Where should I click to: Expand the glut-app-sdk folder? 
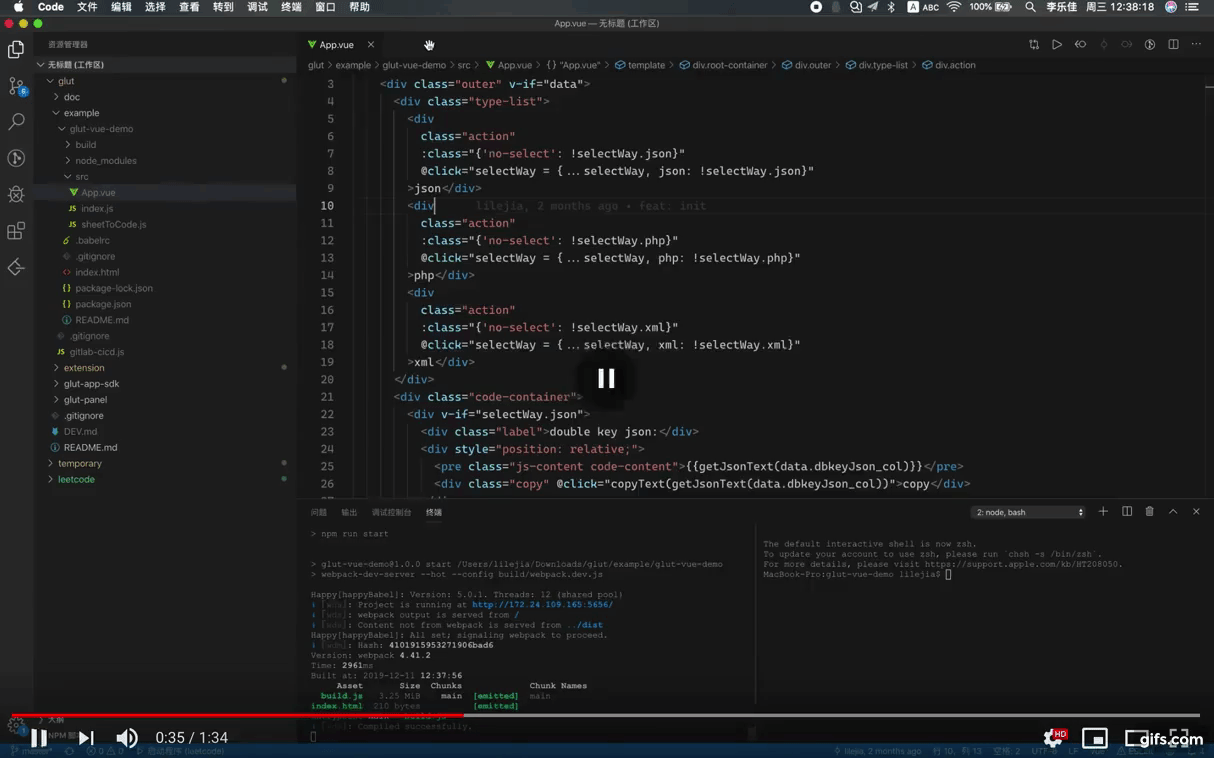[x=165, y=384]
